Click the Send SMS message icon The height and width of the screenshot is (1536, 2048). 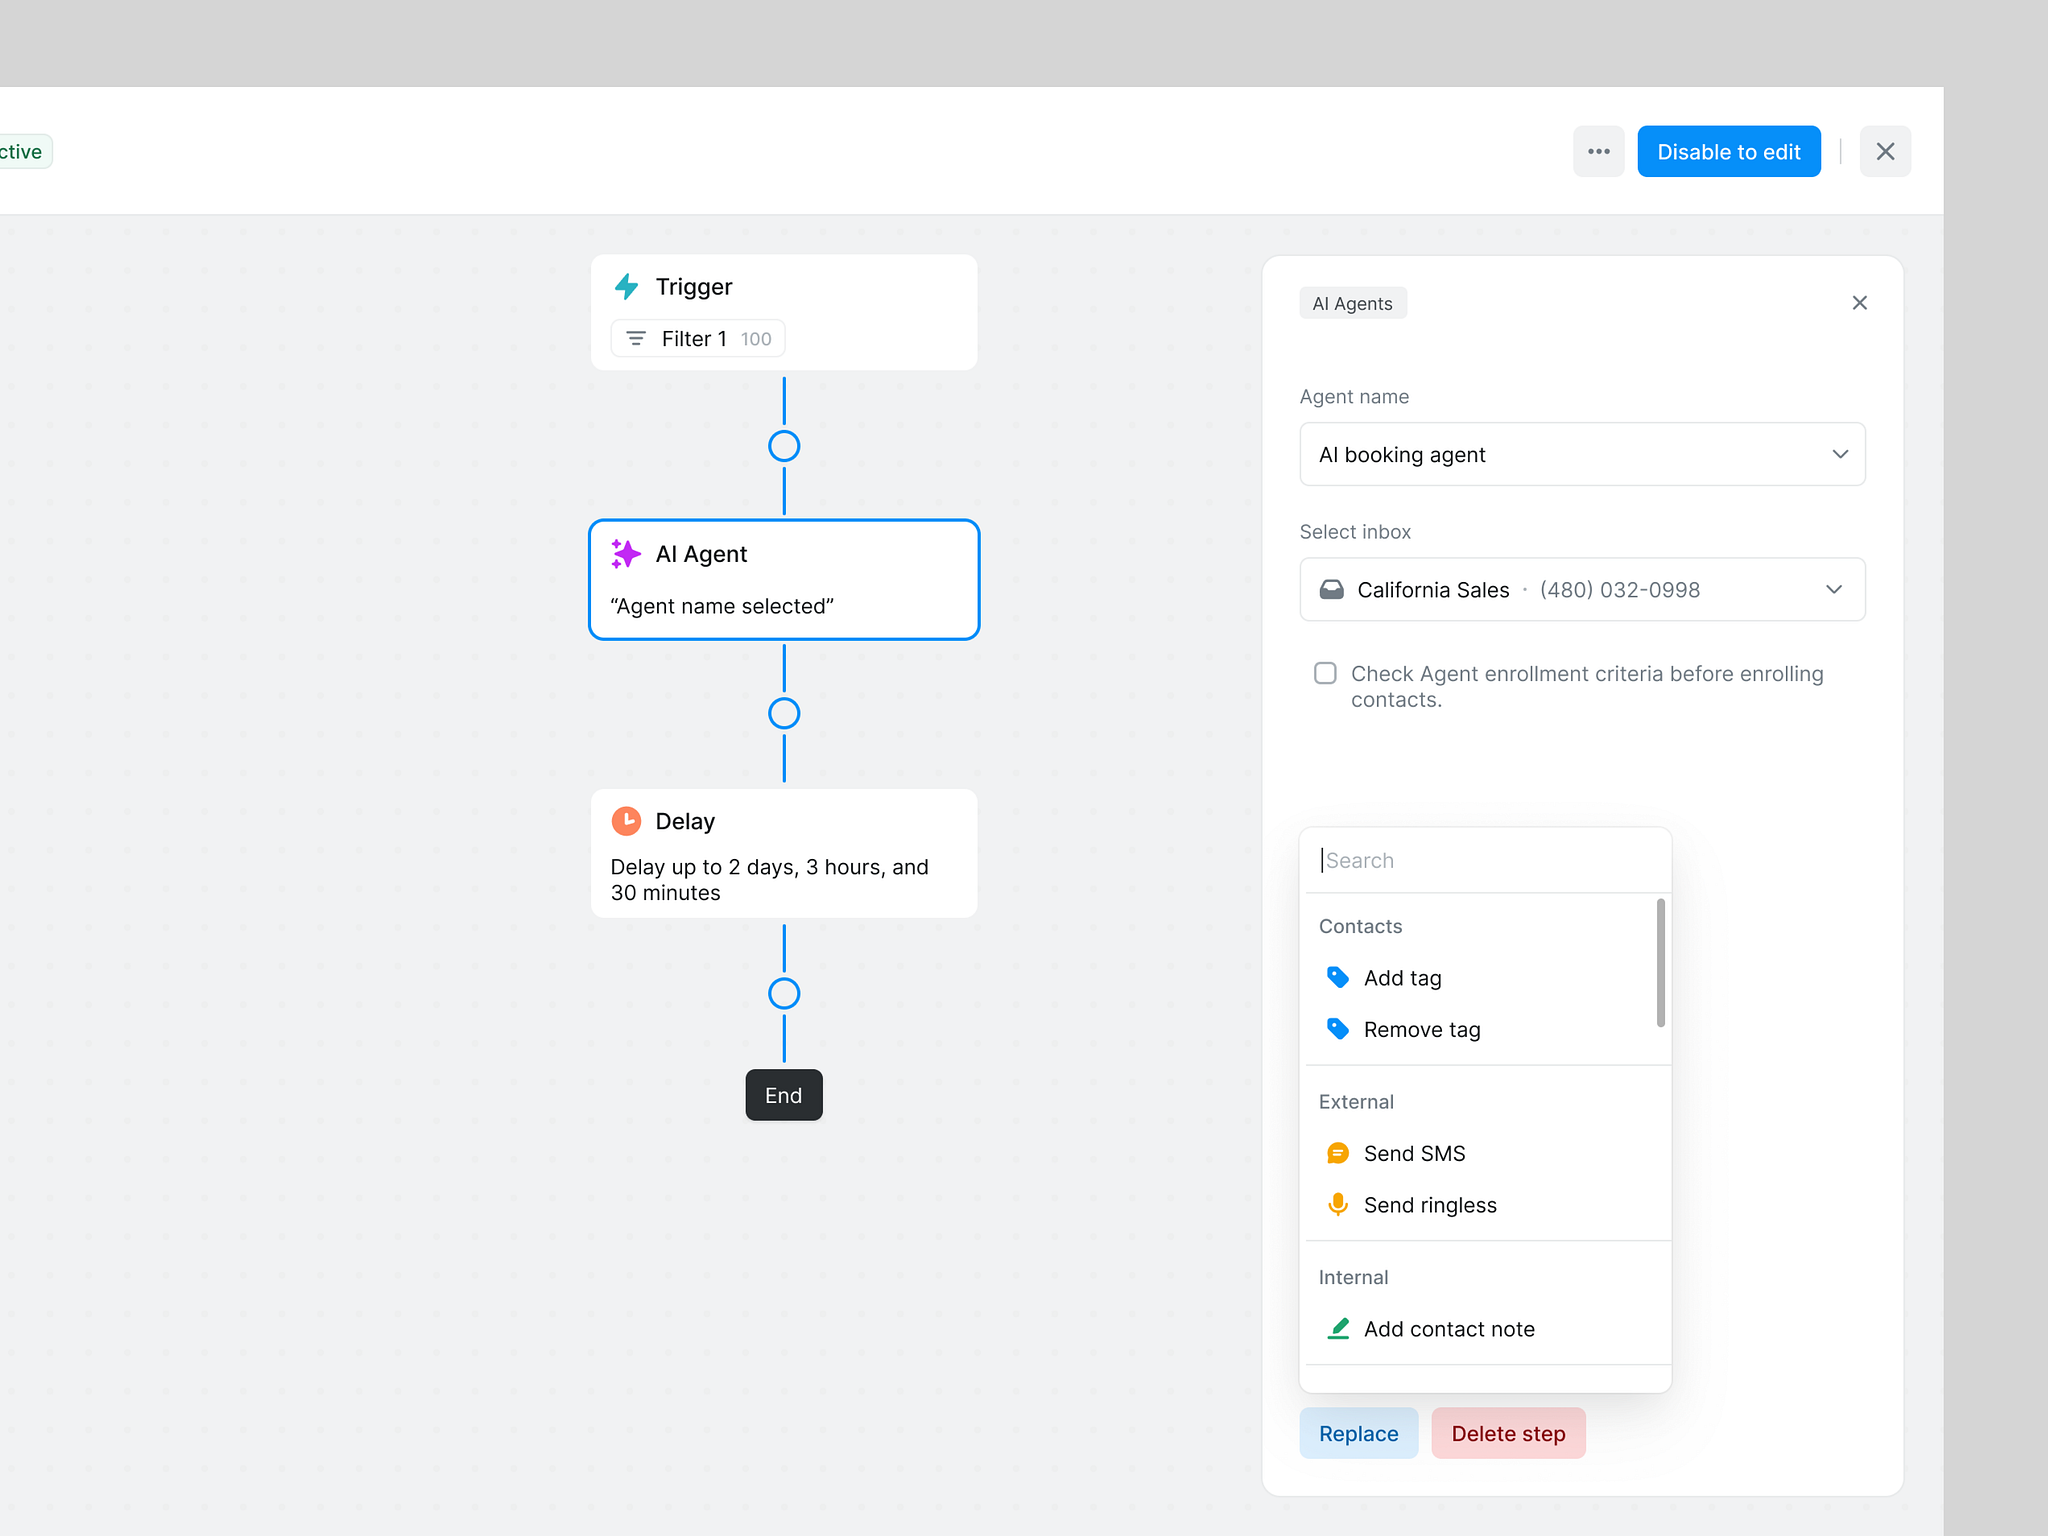click(1337, 1152)
